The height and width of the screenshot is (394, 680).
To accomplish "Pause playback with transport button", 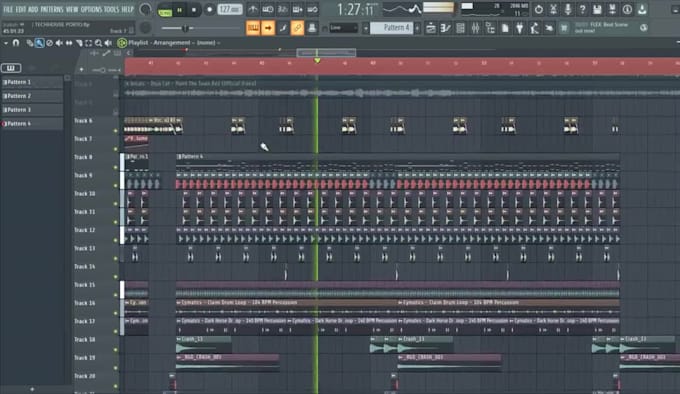I will (180, 10).
